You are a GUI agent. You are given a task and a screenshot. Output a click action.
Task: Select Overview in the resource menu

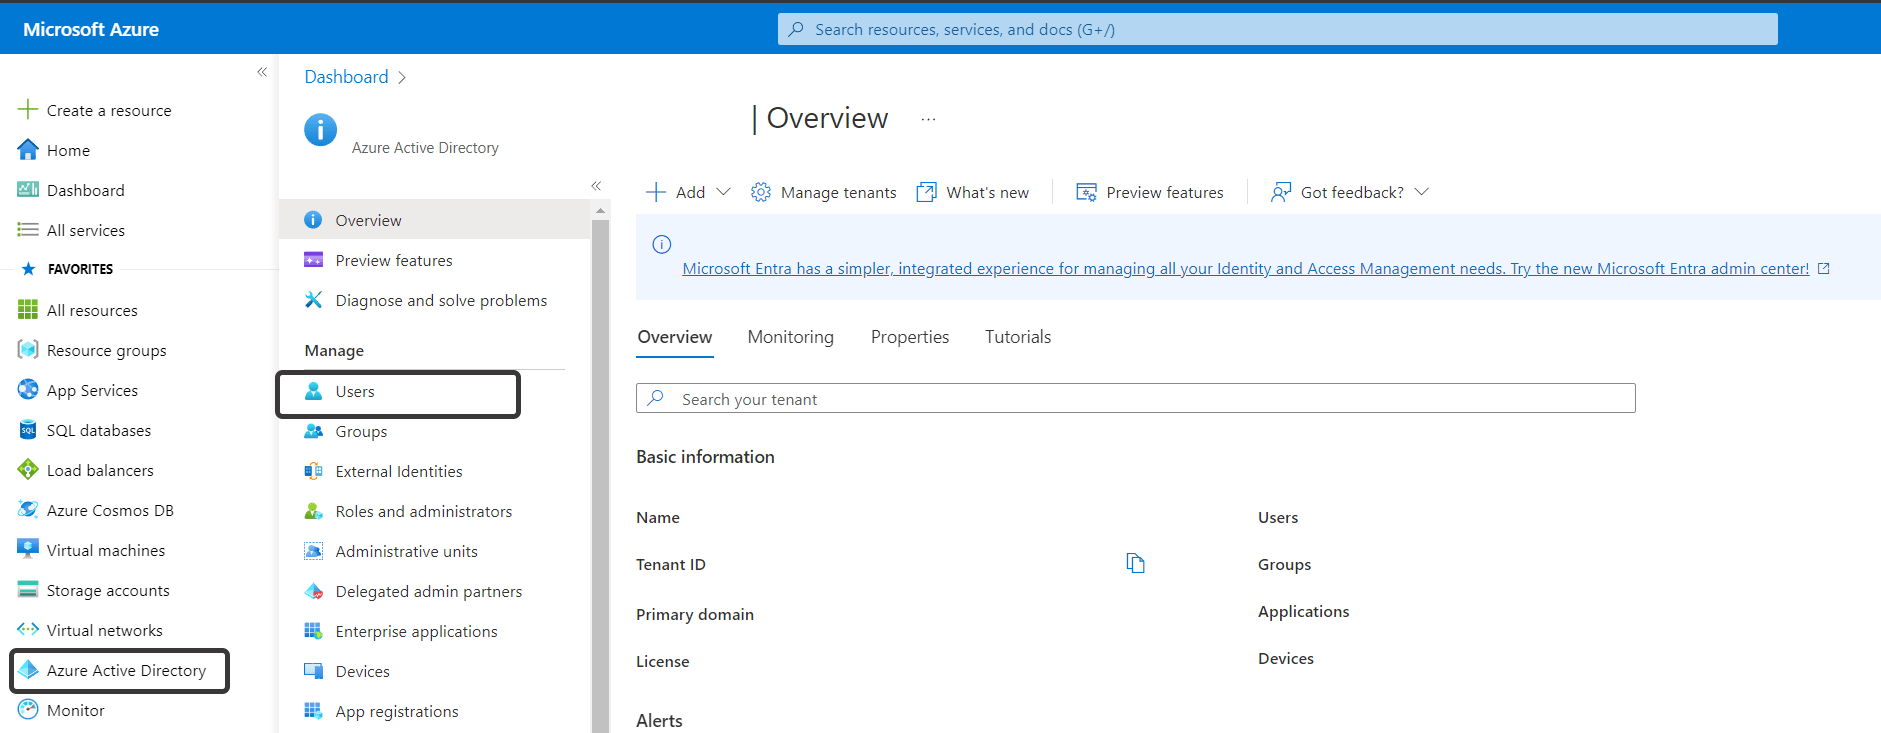tap(434, 220)
